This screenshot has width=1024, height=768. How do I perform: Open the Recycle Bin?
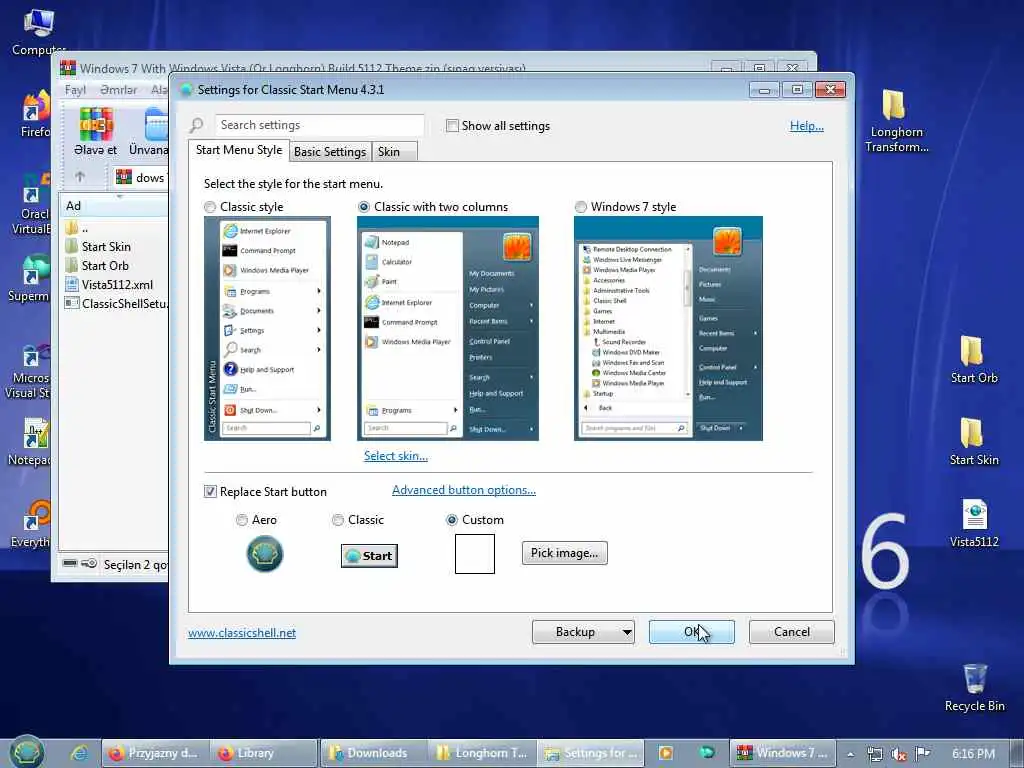tap(974, 688)
